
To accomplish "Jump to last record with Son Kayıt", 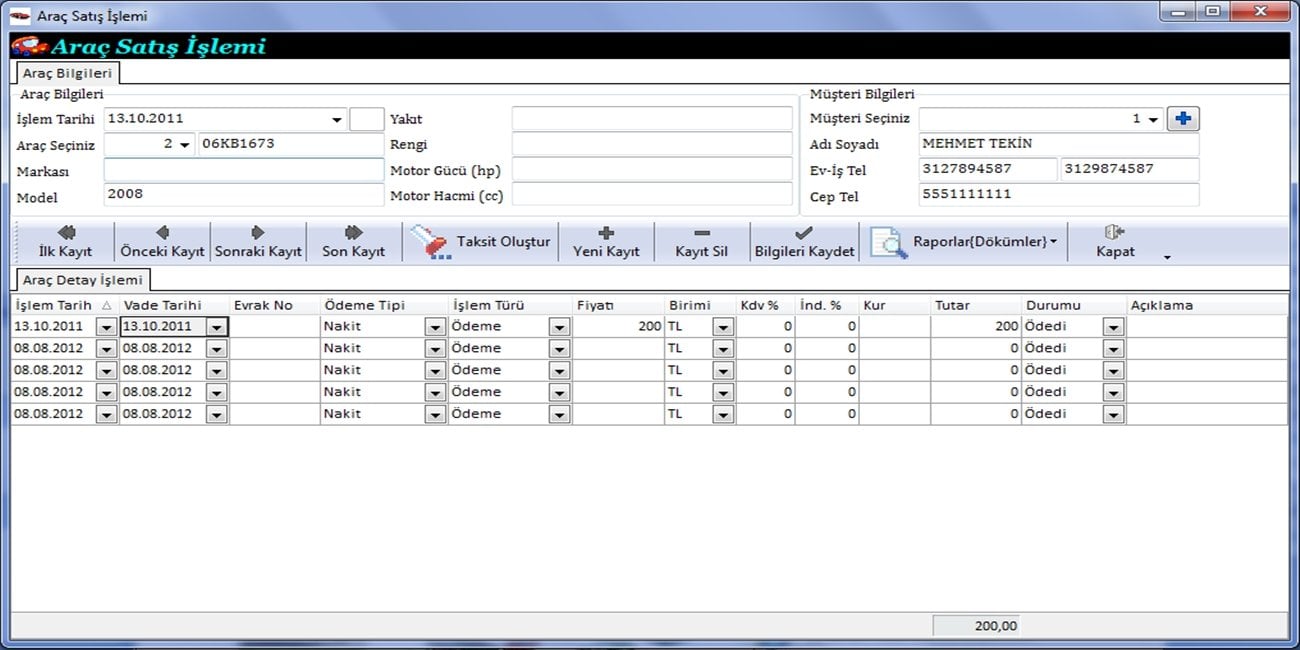I will coord(353,242).
